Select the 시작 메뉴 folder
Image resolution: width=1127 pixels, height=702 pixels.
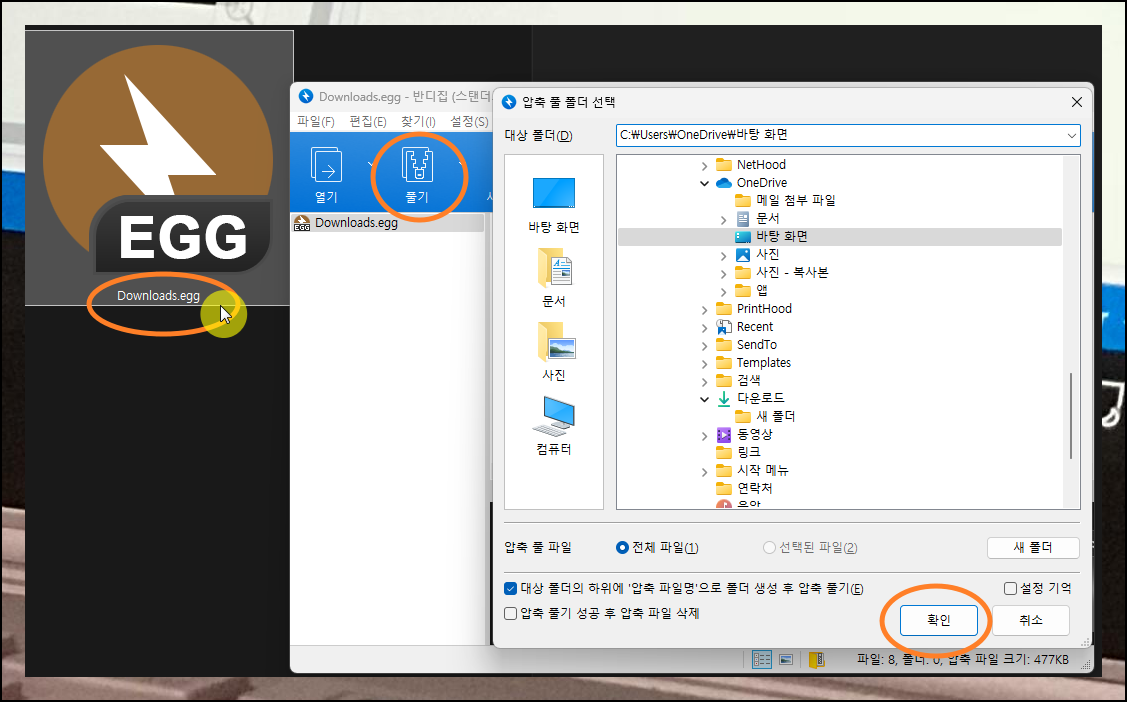[753, 470]
